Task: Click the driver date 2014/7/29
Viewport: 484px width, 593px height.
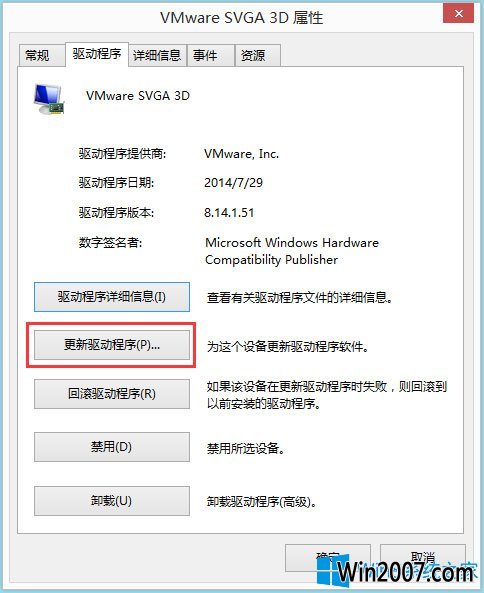Action: (233, 183)
